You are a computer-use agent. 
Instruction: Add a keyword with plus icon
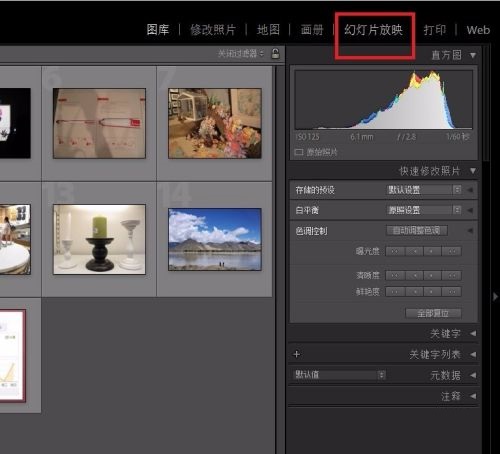(297, 354)
